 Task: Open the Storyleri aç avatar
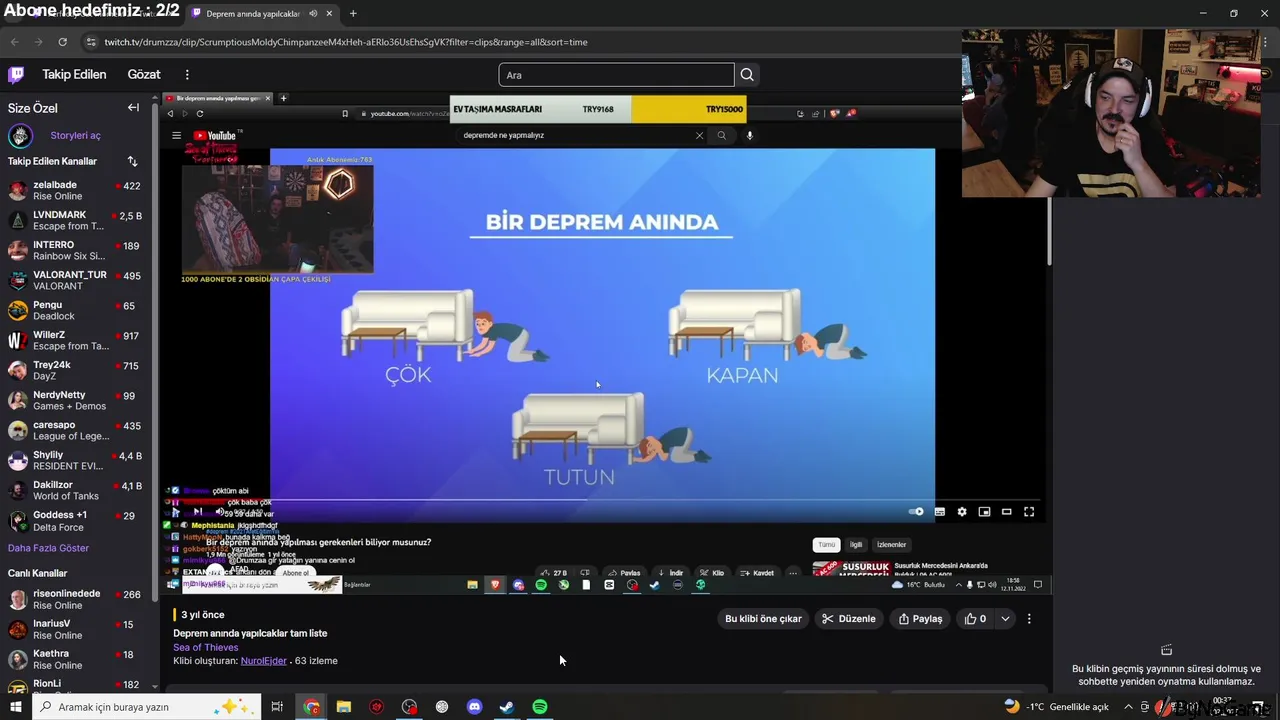[x=20, y=136]
